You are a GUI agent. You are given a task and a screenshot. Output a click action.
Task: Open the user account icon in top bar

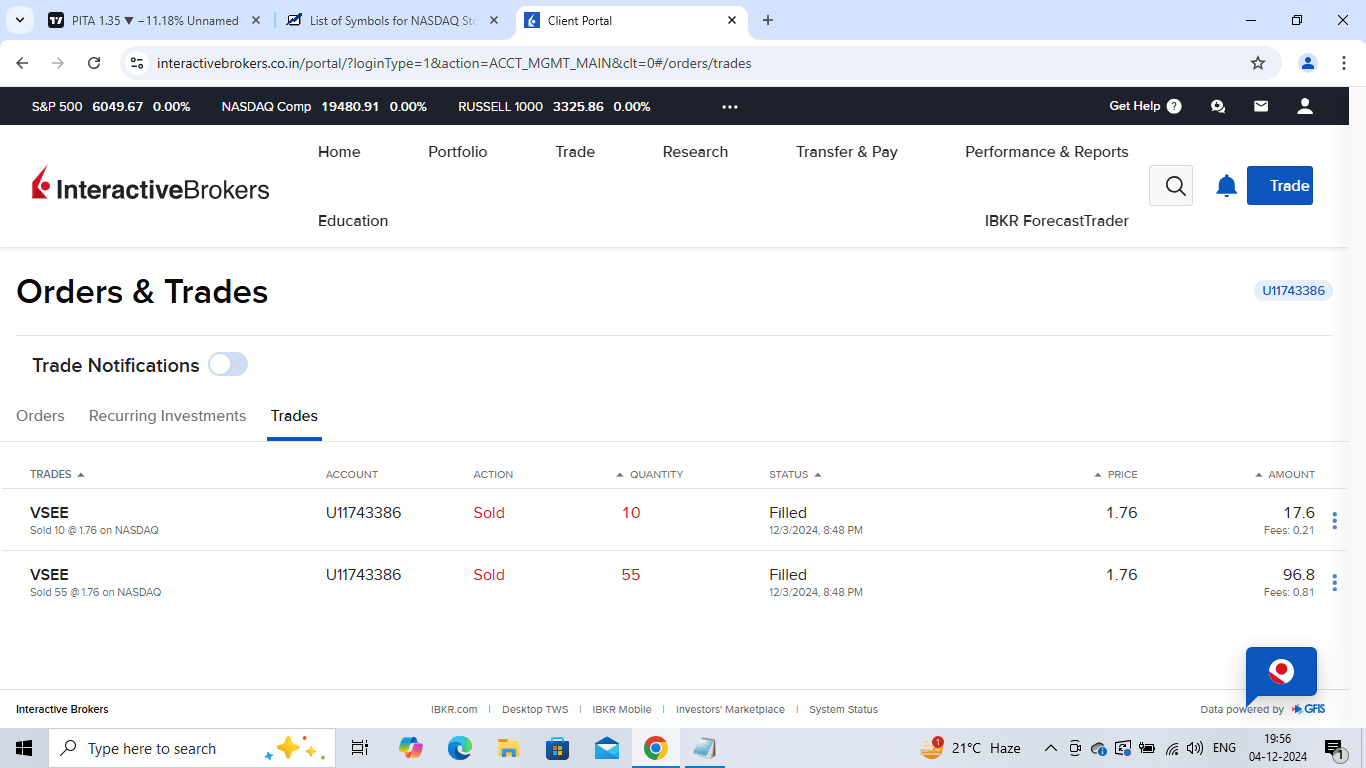[x=1304, y=106]
